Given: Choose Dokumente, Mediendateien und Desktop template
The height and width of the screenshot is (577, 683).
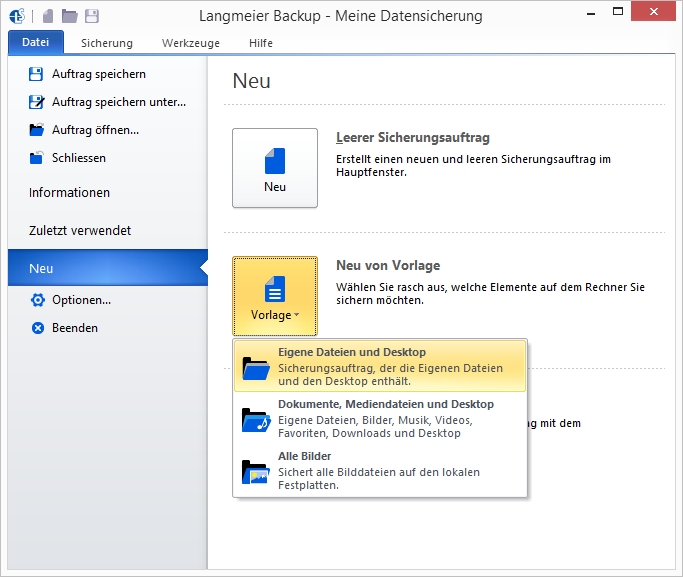Looking at the screenshot, I should pos(380,418).
